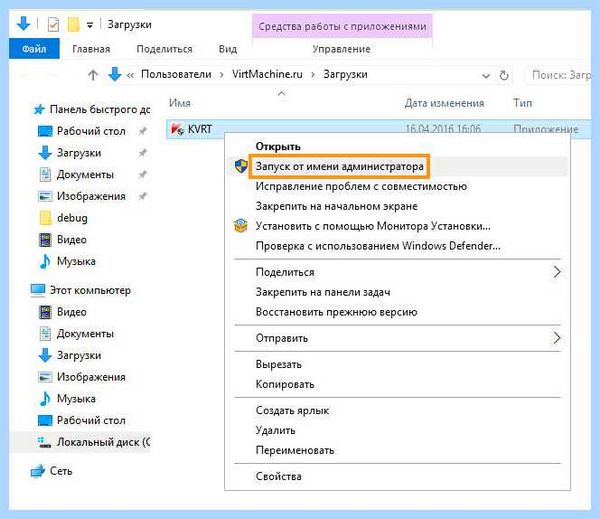Image resolution: width=600 pixels, height=519 pixels.
Task: Choose Запуск от имени администратора
Action: (339, 166)
